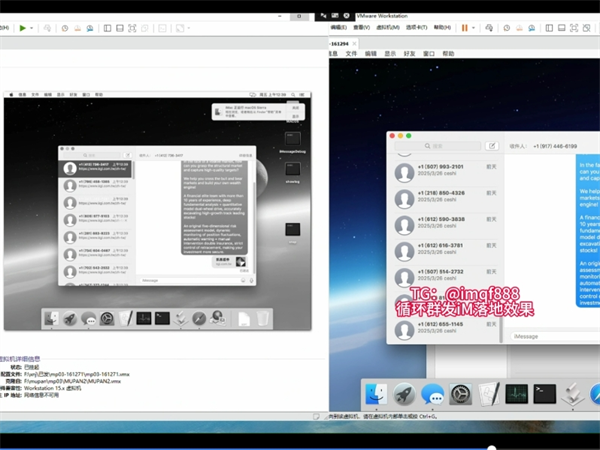Open the 好友 menu in macOS menu bar

tap(409, 53)
